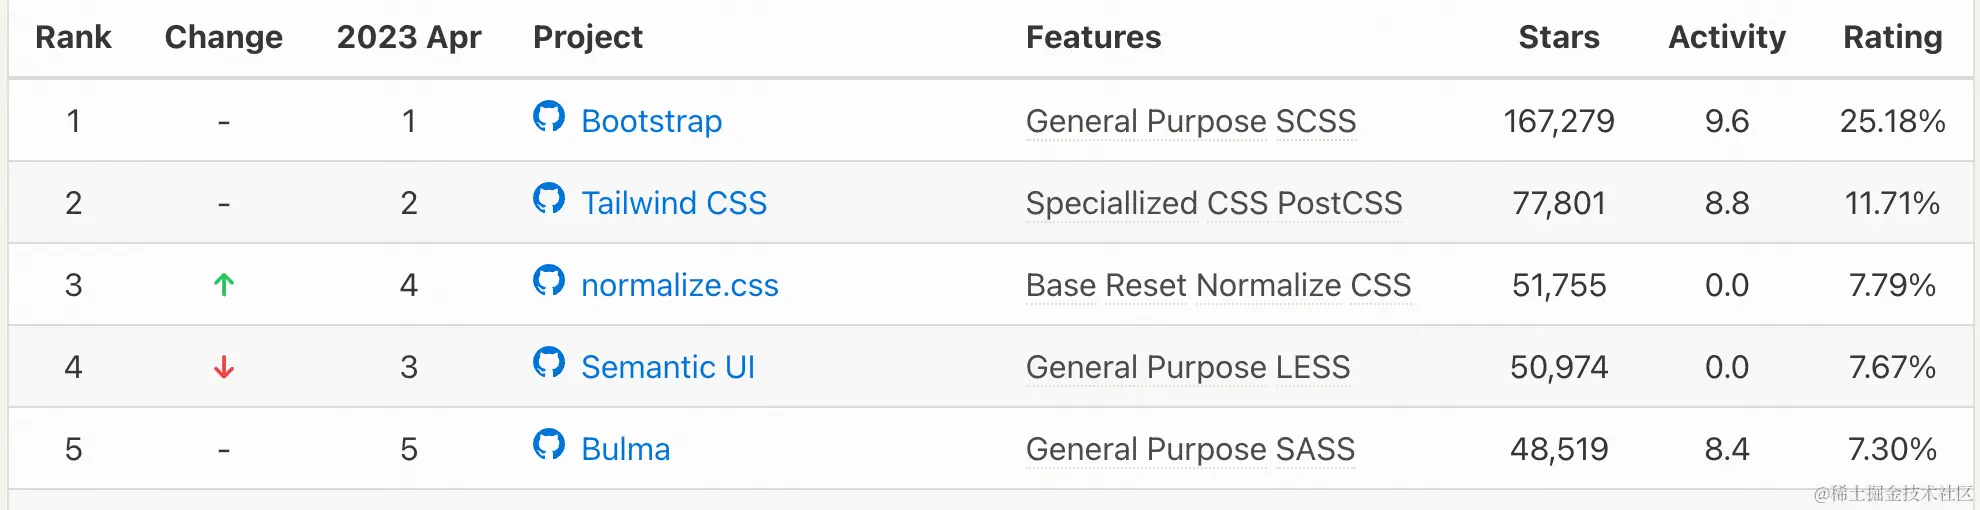The height and width of the screenshot is (510, 1980).
Task: Open the Tailwind CSS project link
Action: (674, 203)
